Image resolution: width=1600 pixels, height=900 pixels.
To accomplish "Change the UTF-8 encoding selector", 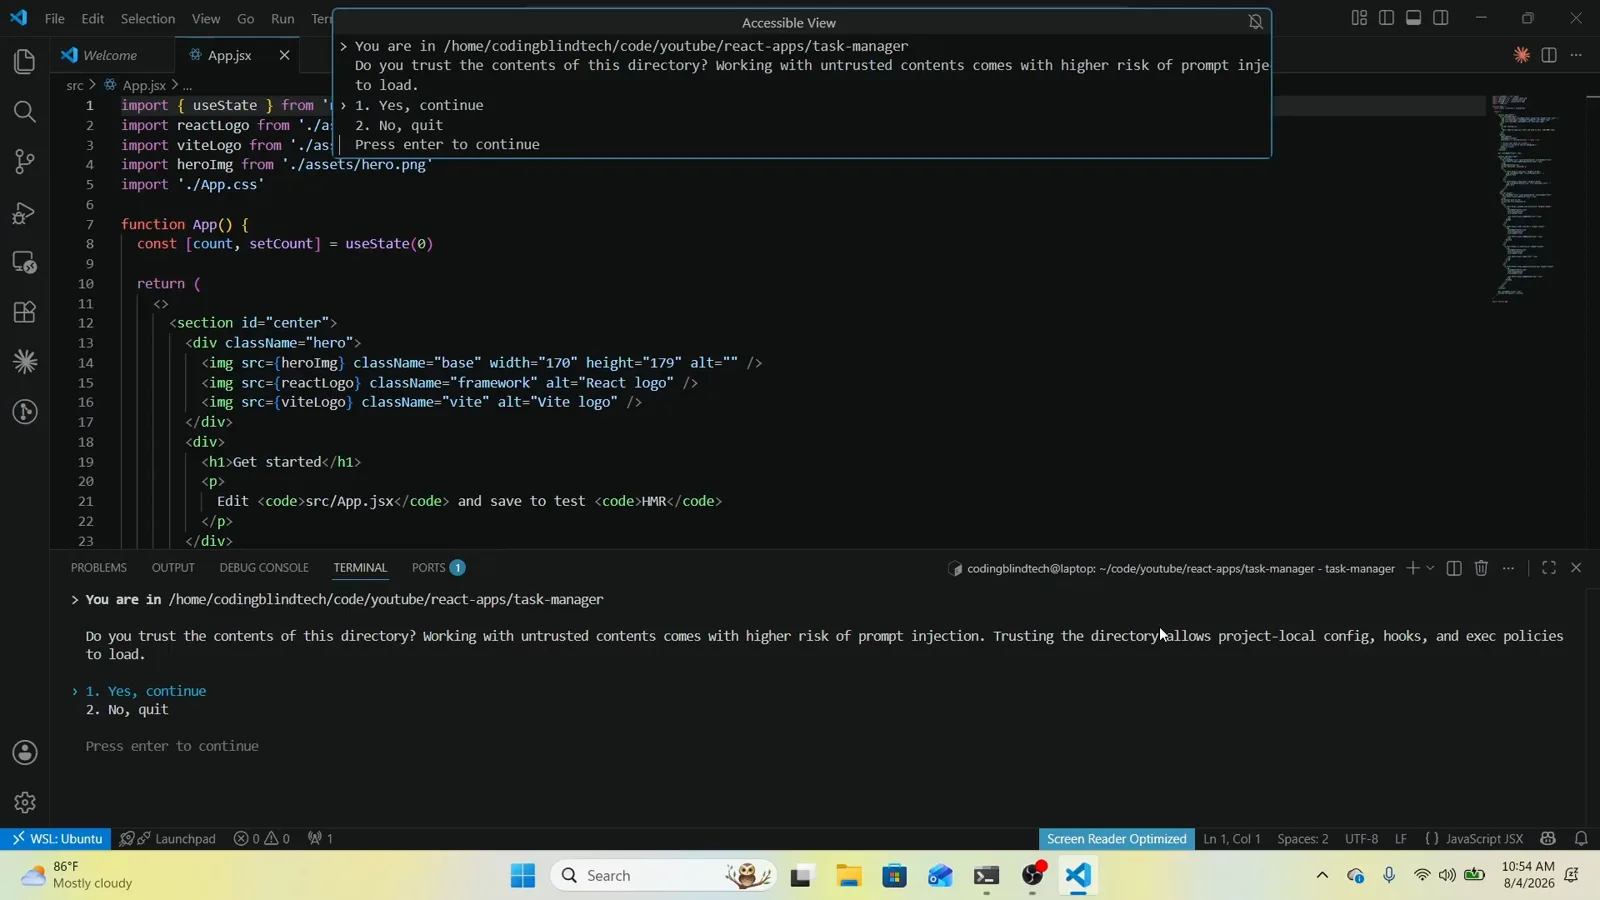I will pyautogui.click(x=1362, y=839).
